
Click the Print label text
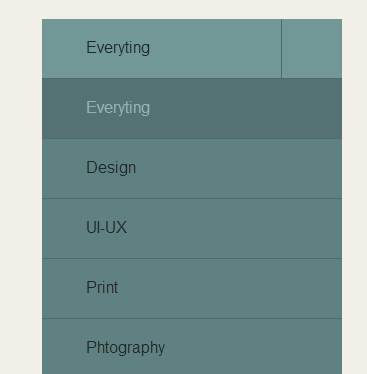pyautogui.click(x=102, y=287)
